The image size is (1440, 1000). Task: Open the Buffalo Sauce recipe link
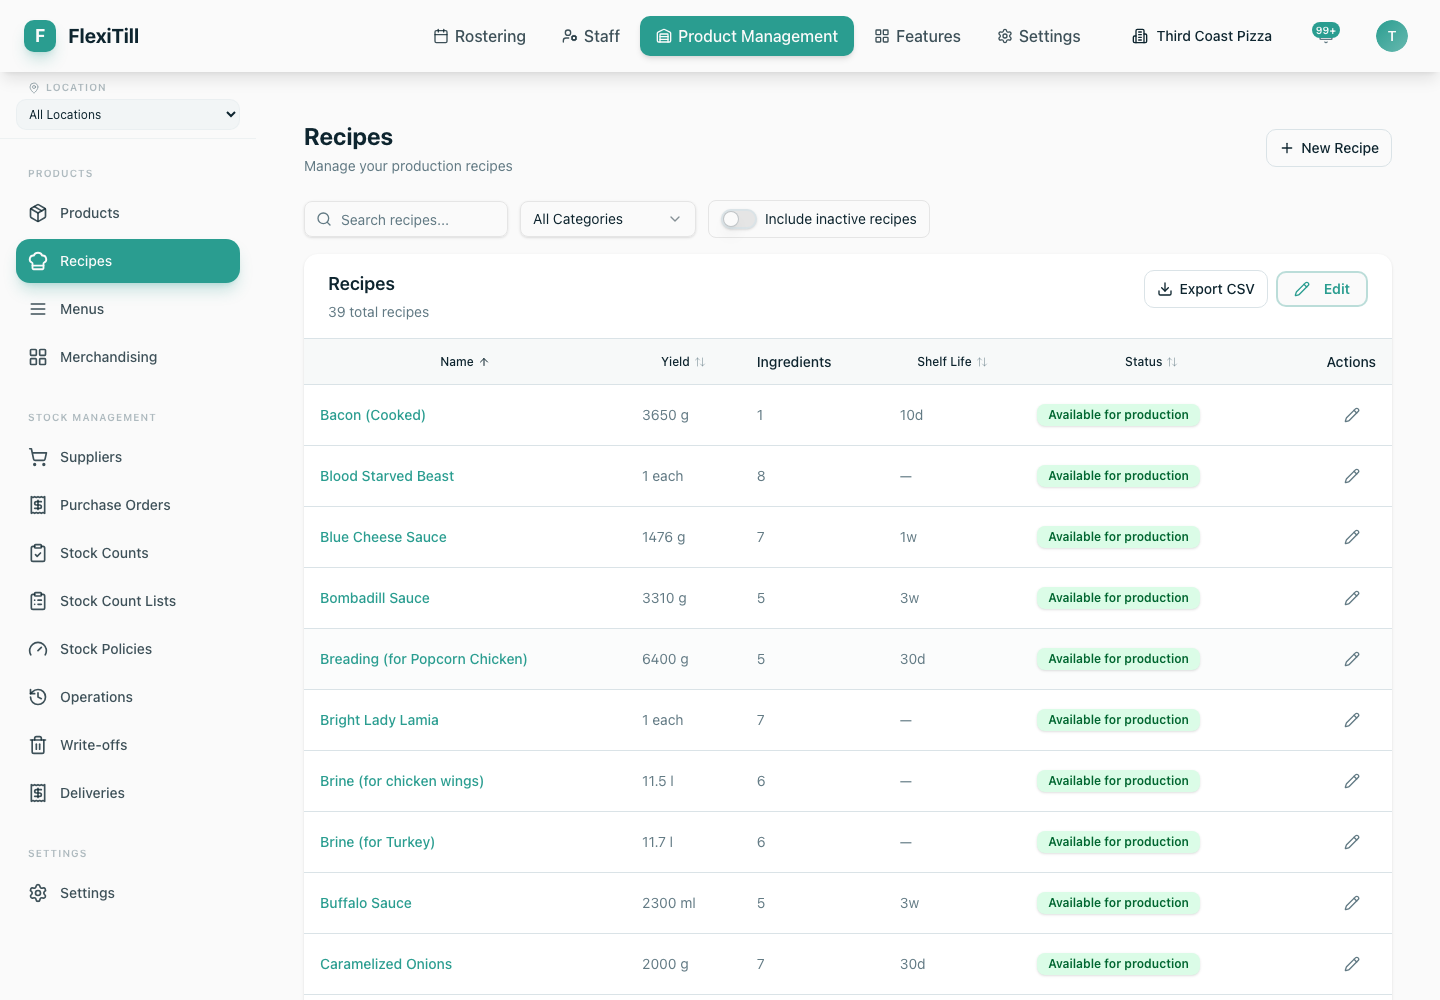pos(366,903)
